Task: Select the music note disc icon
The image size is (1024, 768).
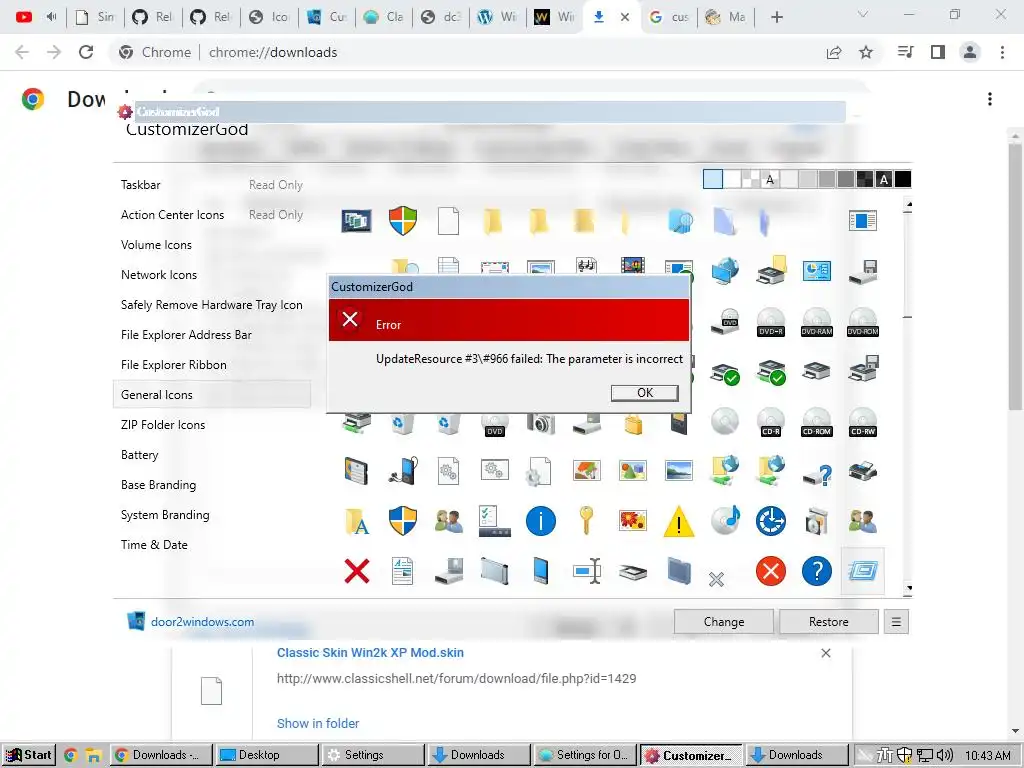Action: click(x=725, y=520)
